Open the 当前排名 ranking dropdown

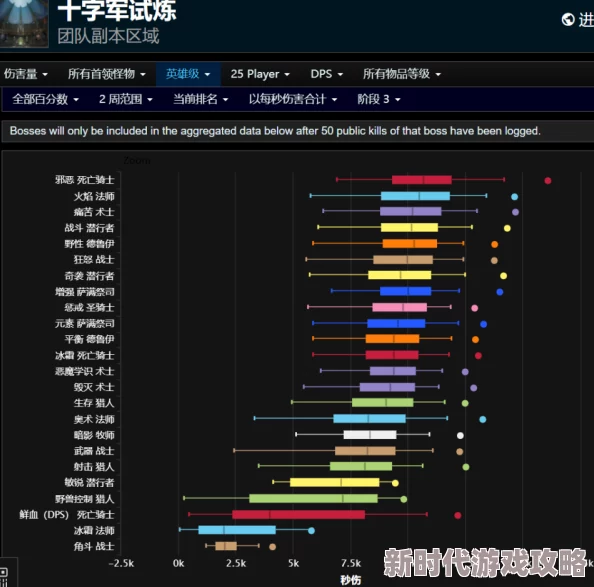coord(200,100)
